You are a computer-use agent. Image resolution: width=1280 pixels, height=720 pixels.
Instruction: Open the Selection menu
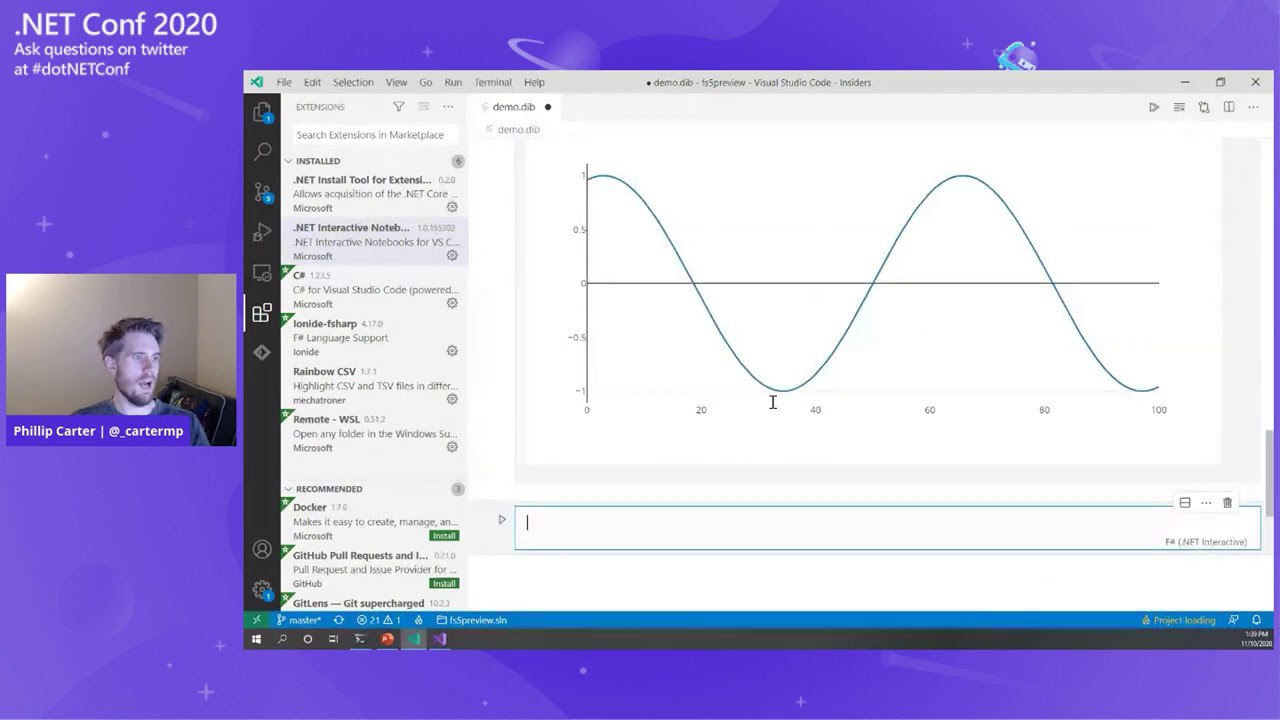coord(353,82)
